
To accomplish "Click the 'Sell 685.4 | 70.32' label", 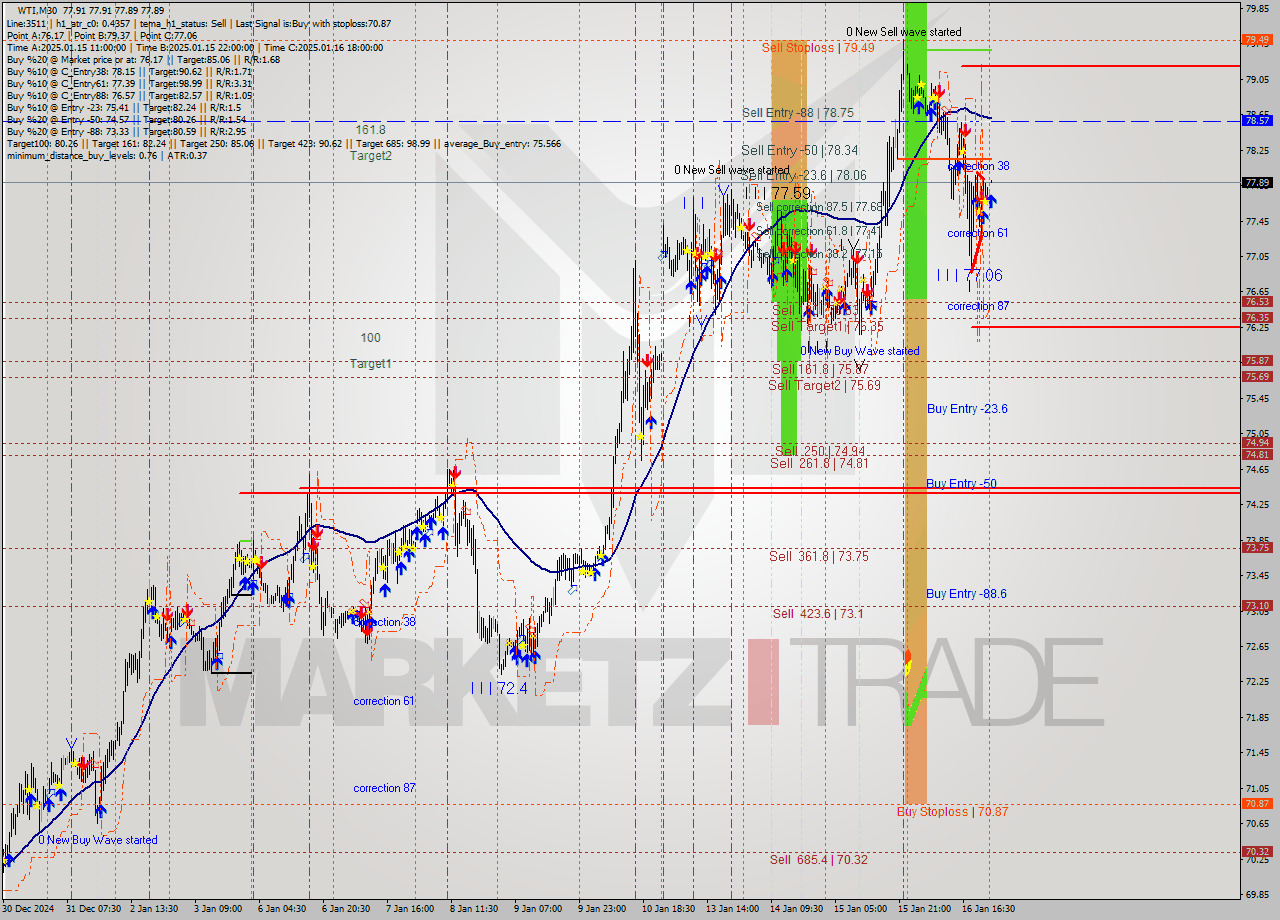I will tap(818, 859).
